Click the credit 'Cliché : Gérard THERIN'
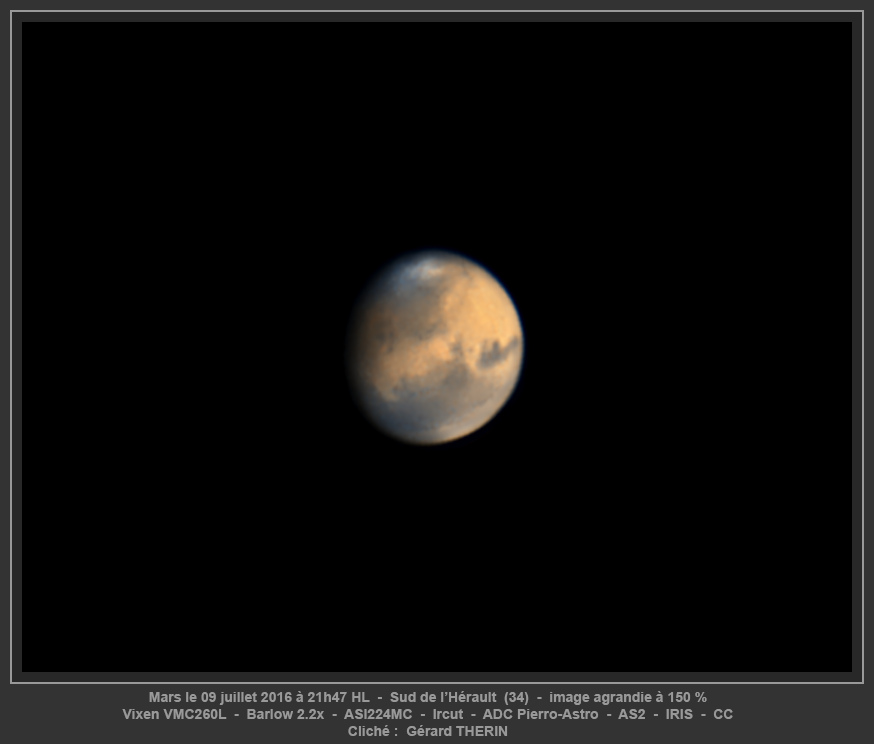 [x=428, y=731]
